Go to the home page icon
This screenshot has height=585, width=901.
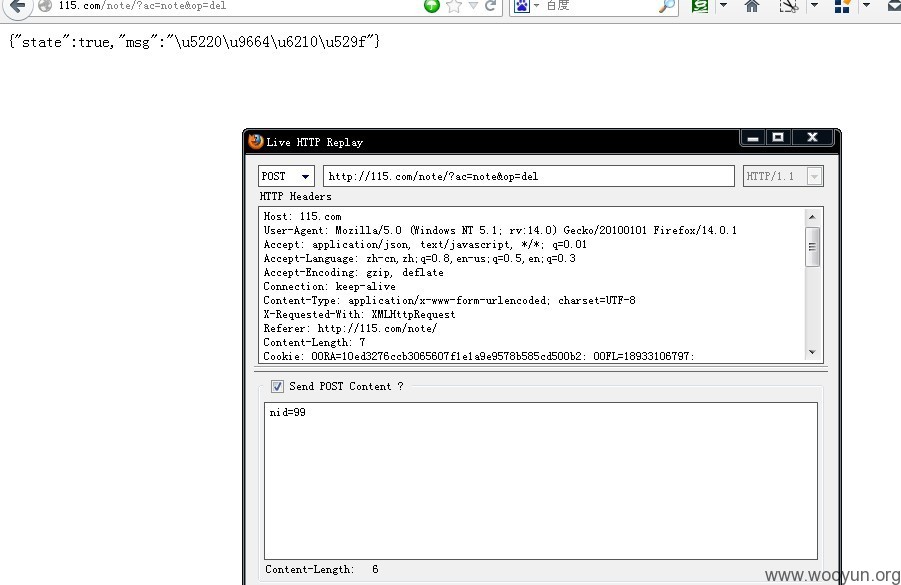(x=752, y=6)
